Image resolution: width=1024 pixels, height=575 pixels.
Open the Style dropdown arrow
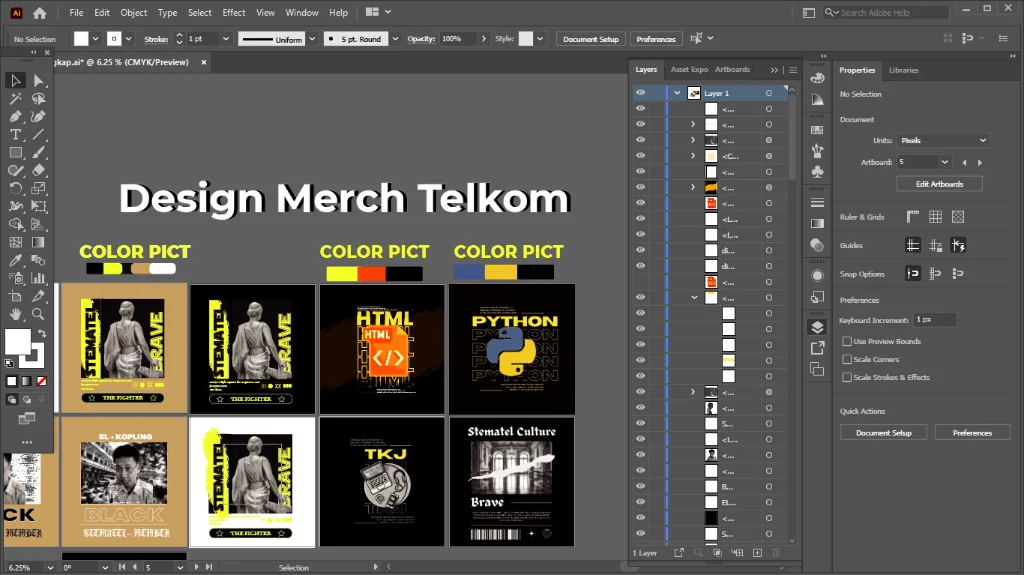(x=540, y=39)
